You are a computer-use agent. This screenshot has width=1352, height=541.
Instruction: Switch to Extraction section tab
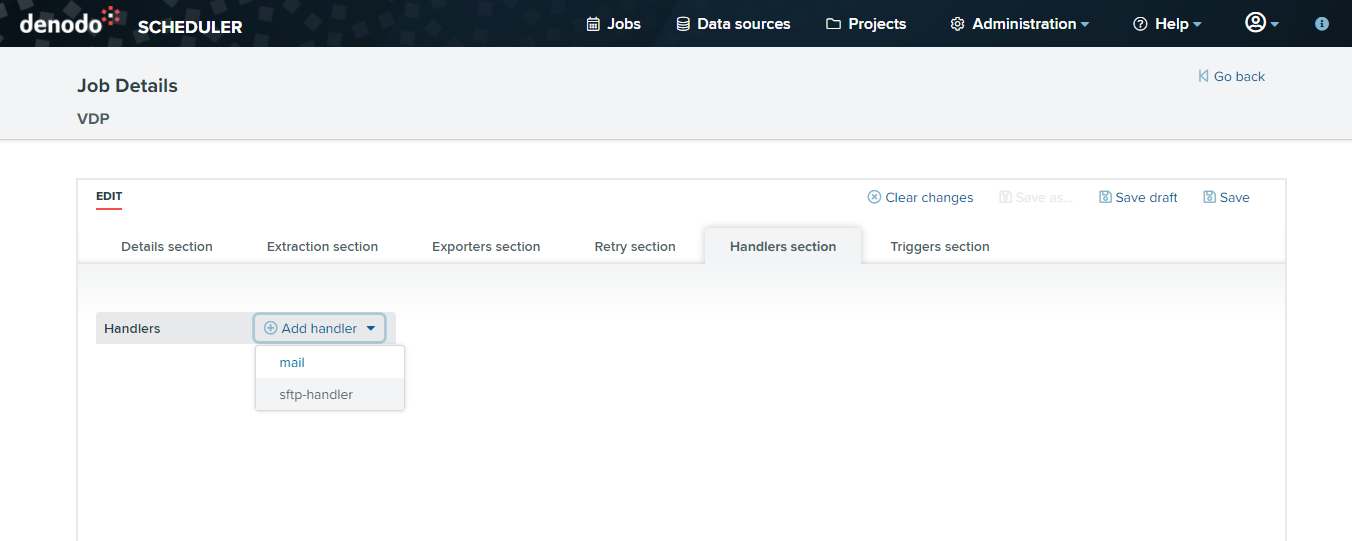click(x=322, y=246)
